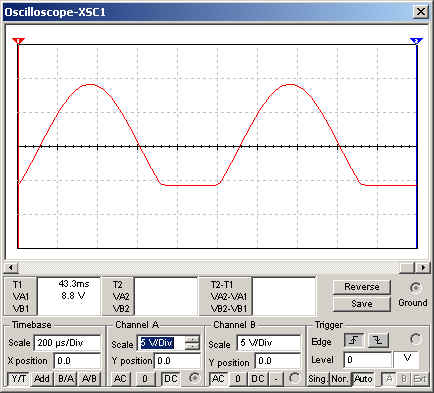This screenshot has width=434, height=393.
Task: Set Channel A coupling to AC
Action: point(120,379)
